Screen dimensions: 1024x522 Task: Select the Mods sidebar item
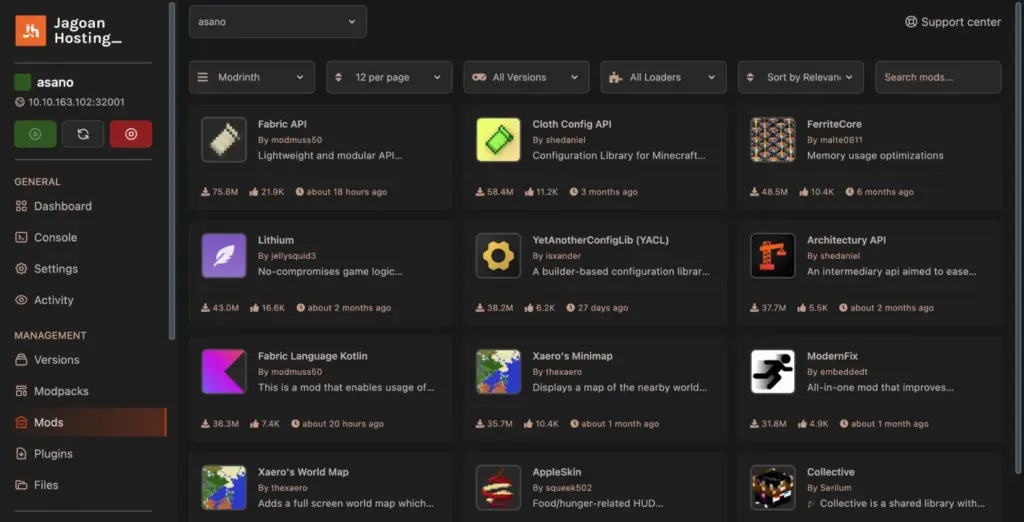[x=90, y=422]
